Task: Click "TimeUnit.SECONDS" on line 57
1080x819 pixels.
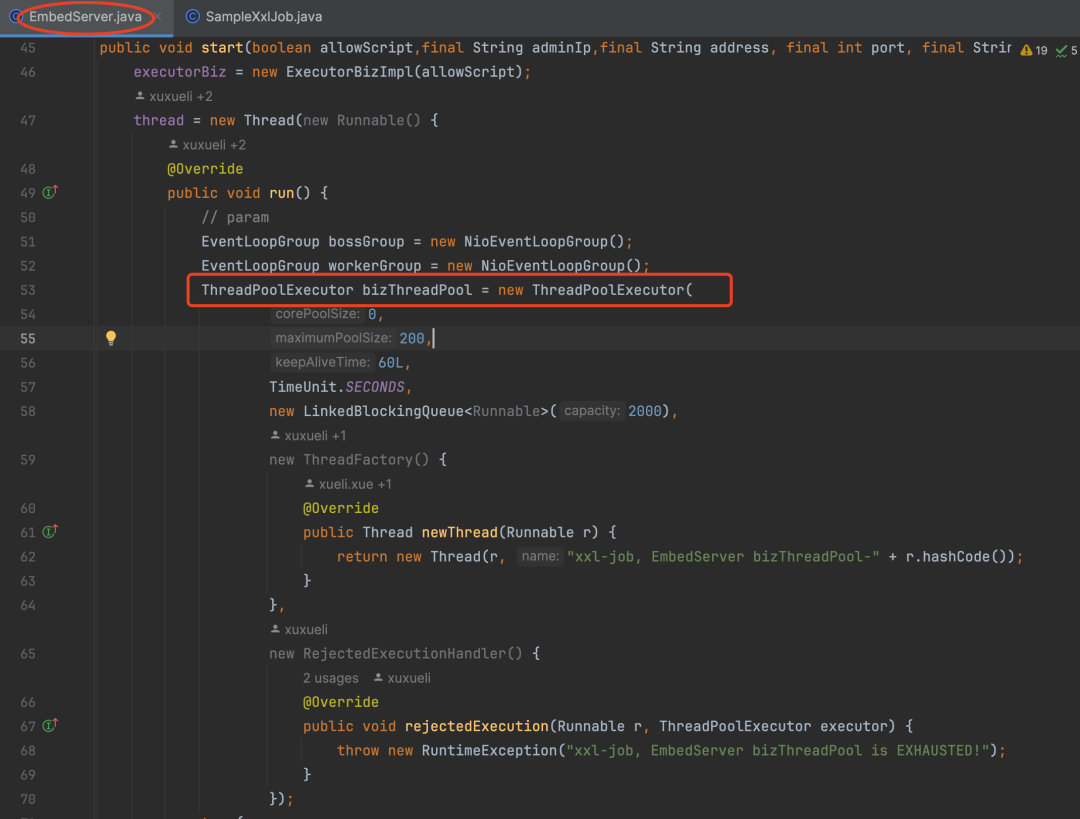Action: click(x=337, y=387)
